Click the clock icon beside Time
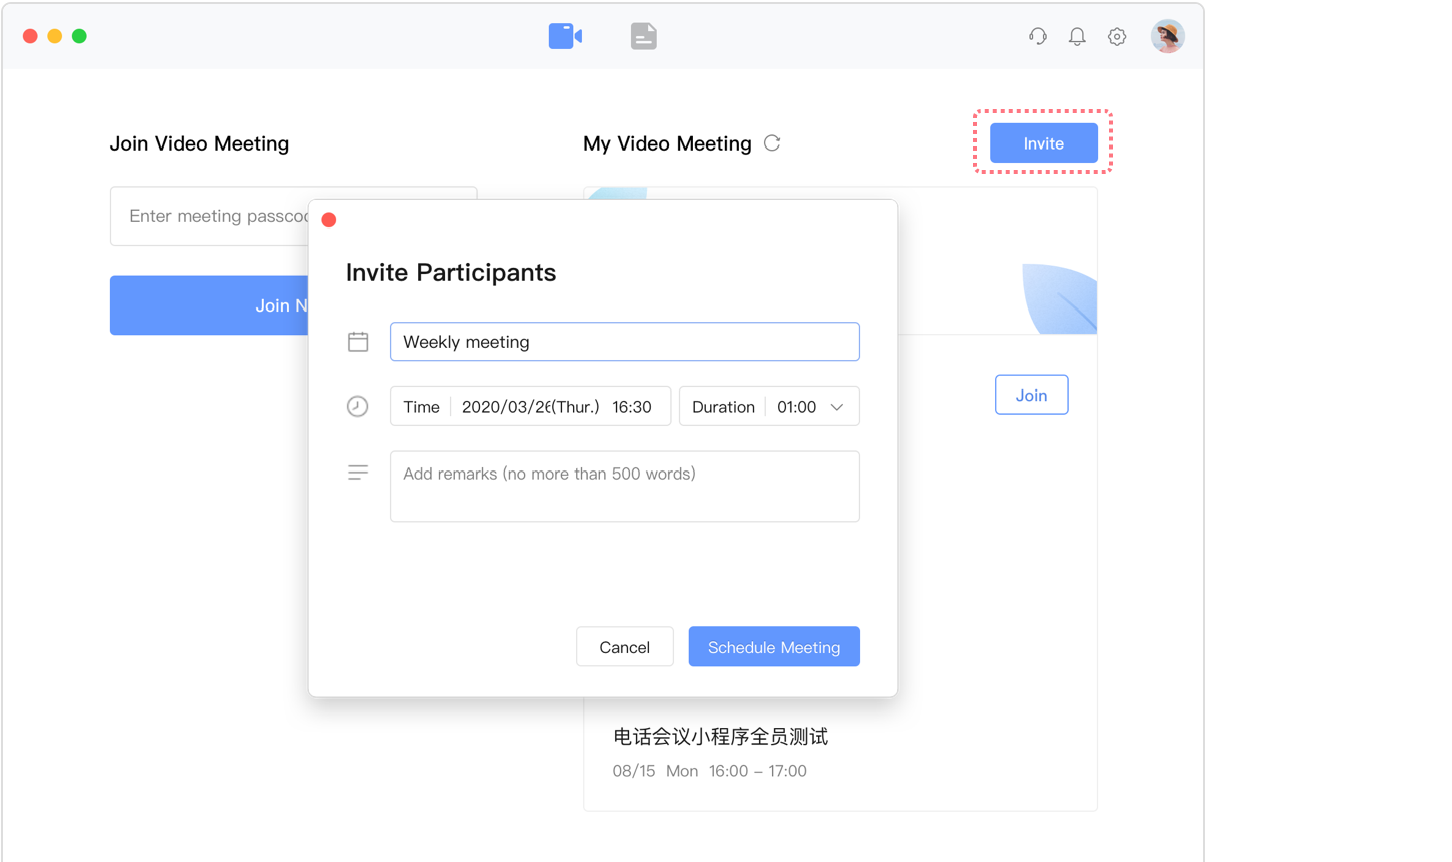The image size is (1452, 862). [357, 406]
